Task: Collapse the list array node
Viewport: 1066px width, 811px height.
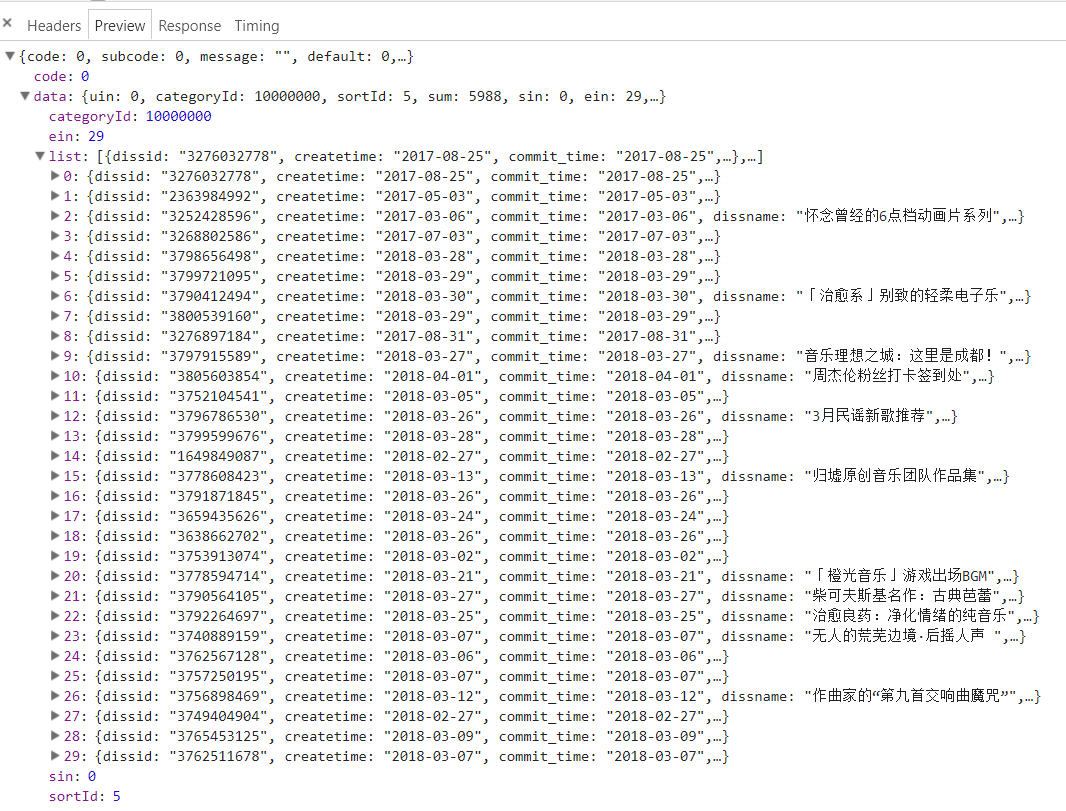Action: [40, 156]
